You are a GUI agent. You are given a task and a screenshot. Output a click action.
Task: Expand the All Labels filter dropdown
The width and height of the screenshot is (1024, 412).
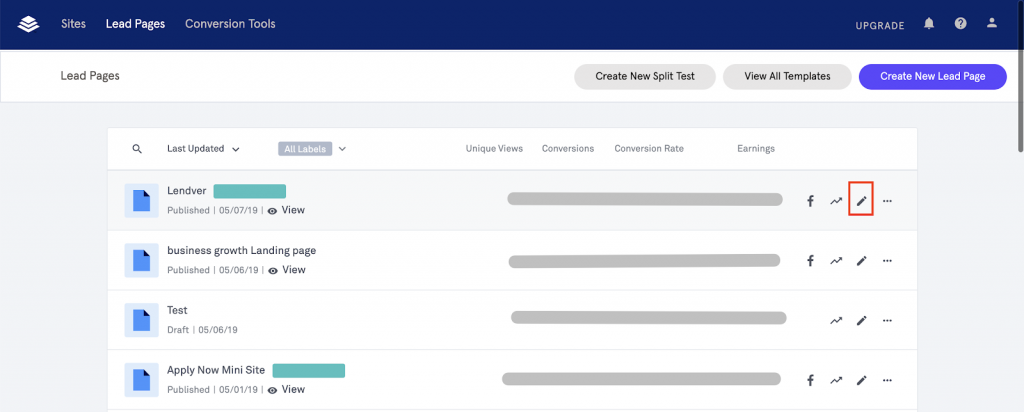coord(312,149)
